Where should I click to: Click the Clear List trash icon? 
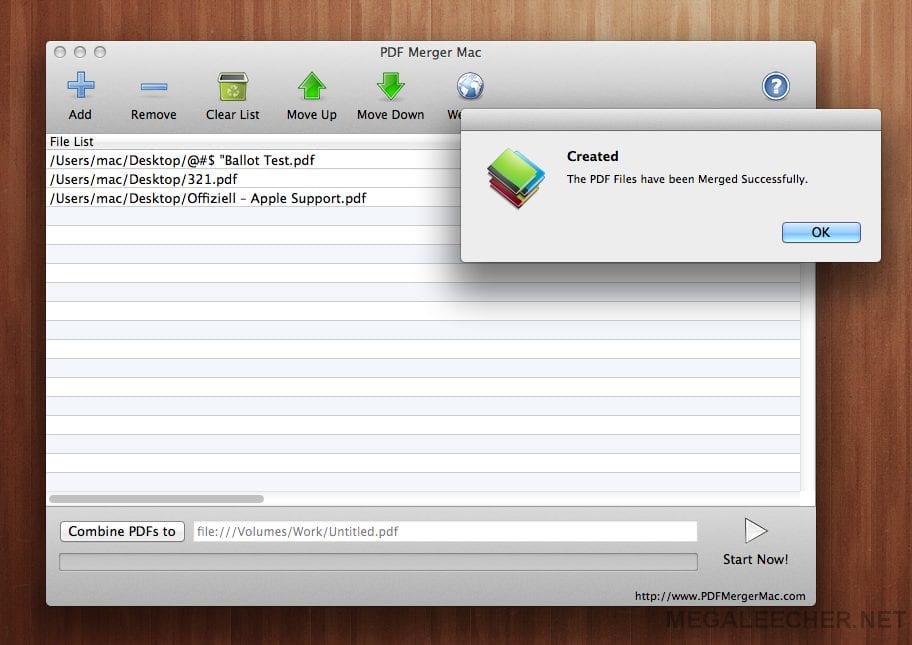pyautogui.click(x=233, y=86)
